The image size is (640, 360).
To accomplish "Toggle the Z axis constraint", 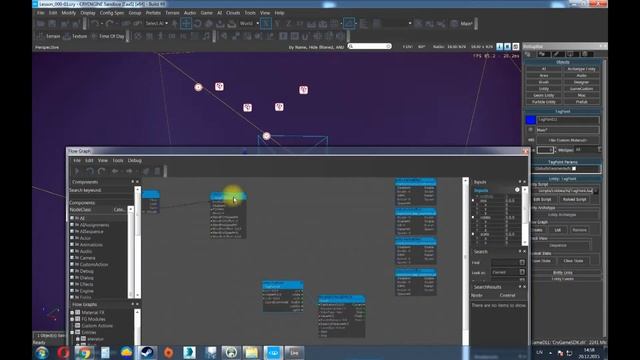I will click(289, 24).
